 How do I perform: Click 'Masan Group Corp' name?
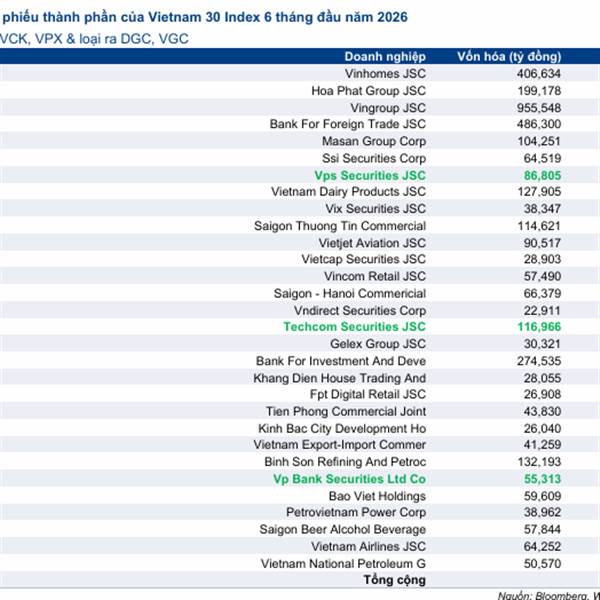click(x=374, y=141)
